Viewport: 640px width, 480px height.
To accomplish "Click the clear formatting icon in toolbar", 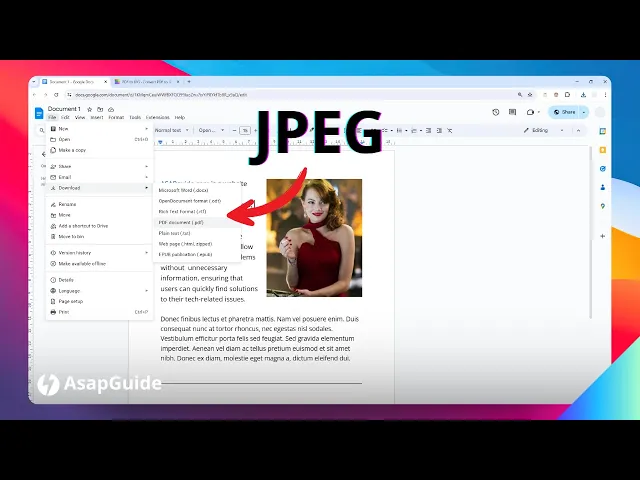I will (449, 131).
